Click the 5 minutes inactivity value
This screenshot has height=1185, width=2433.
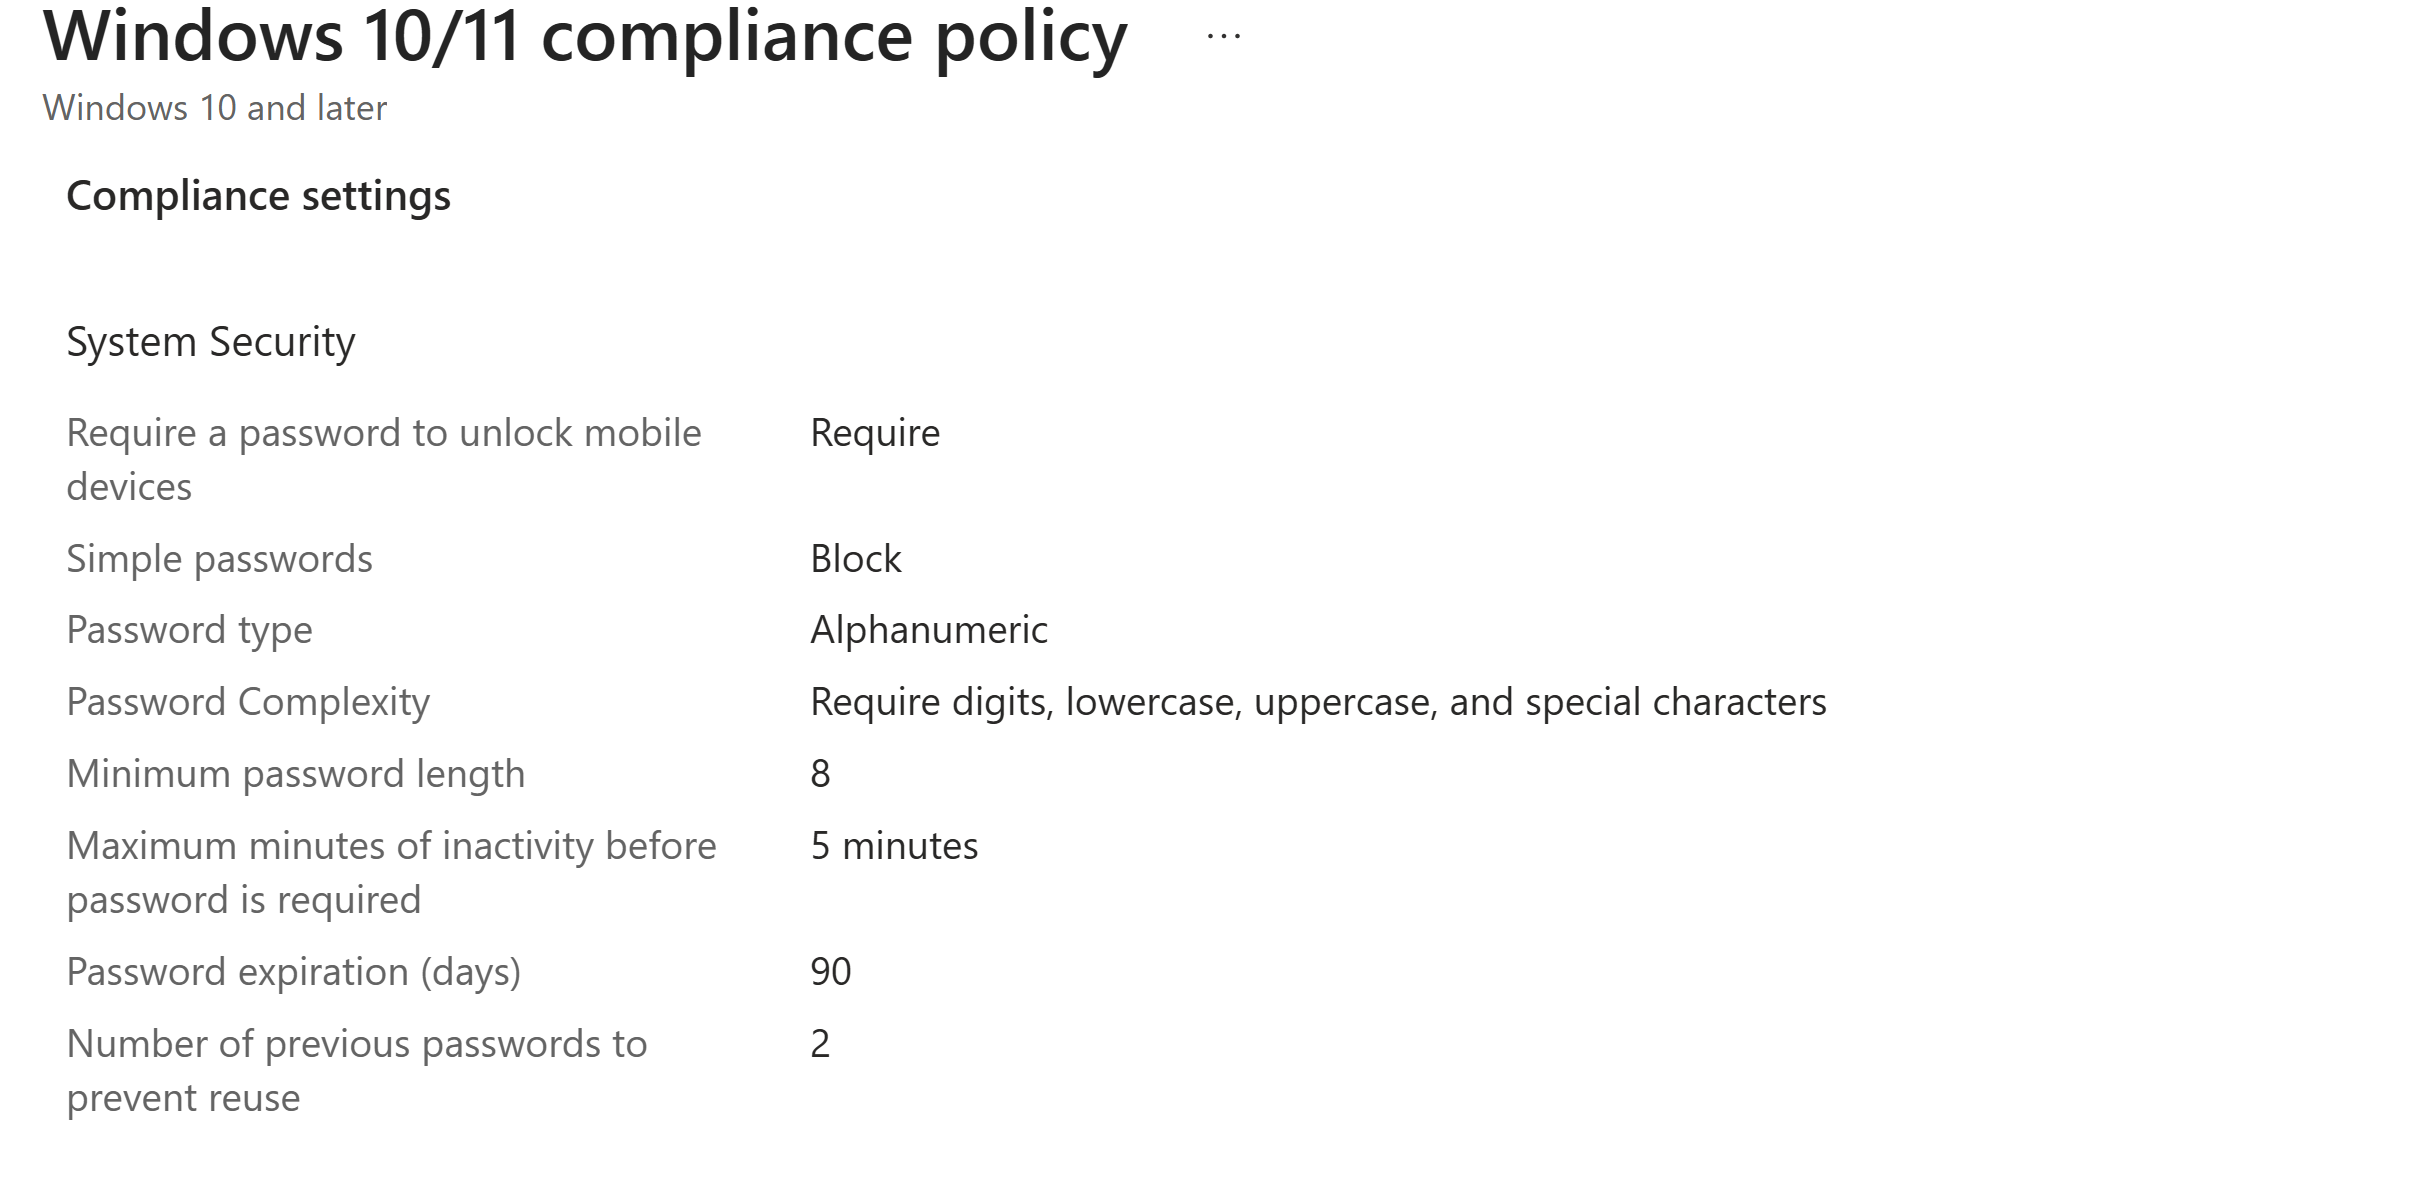coord(894,846)
